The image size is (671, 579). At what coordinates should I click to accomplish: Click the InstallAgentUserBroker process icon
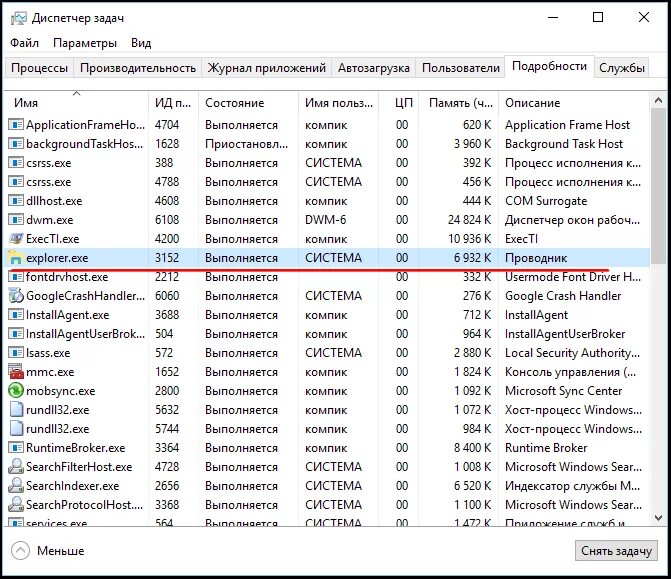pos(16,333)
